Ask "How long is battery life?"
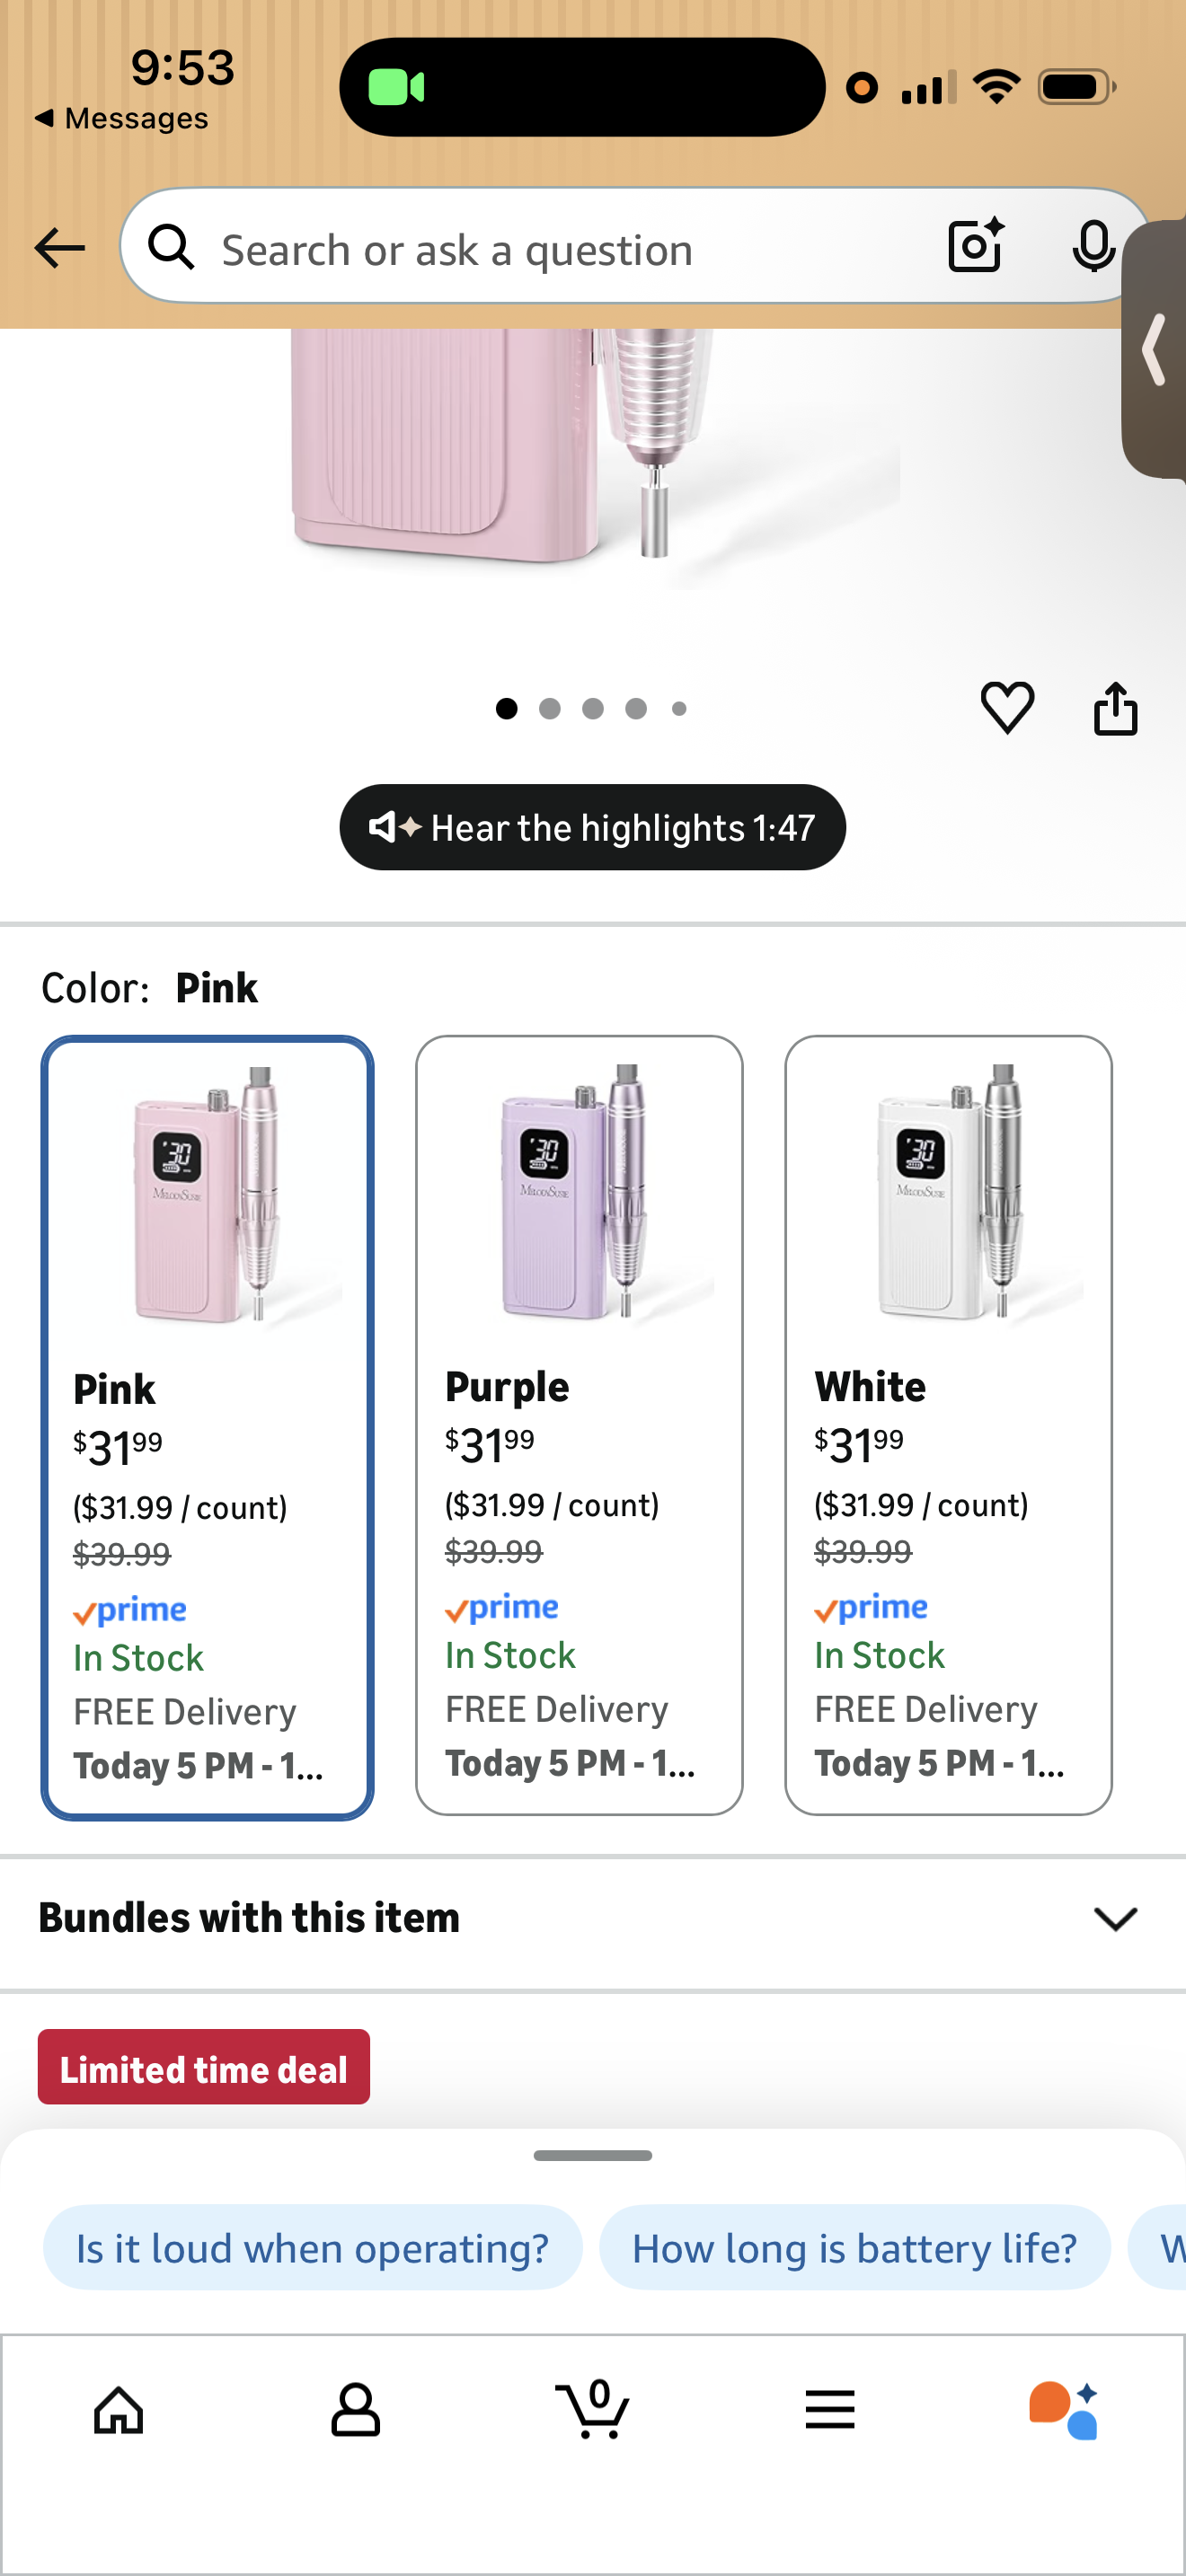Image resolution: width=1186 pixels, height=2576 pixels. (x=855, y=2248)
